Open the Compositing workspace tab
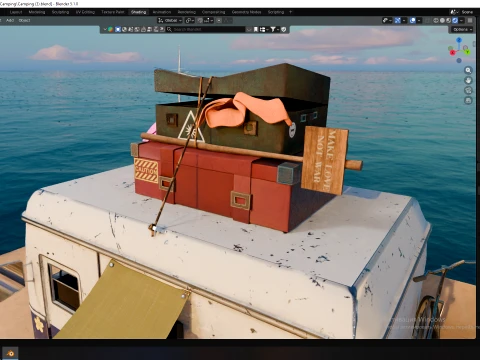 (x=214, y=12)
